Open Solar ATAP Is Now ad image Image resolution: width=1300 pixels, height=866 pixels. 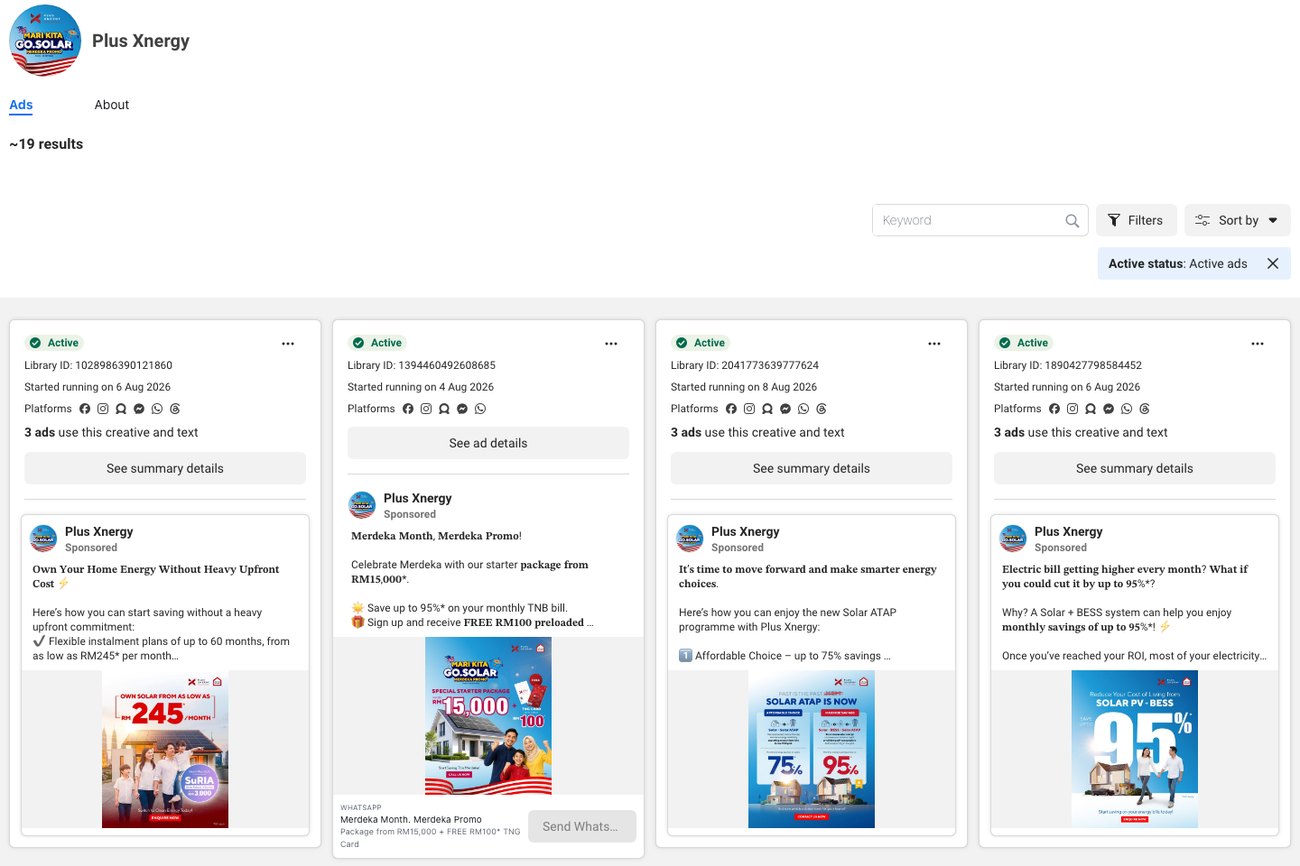tap(811, 749)
